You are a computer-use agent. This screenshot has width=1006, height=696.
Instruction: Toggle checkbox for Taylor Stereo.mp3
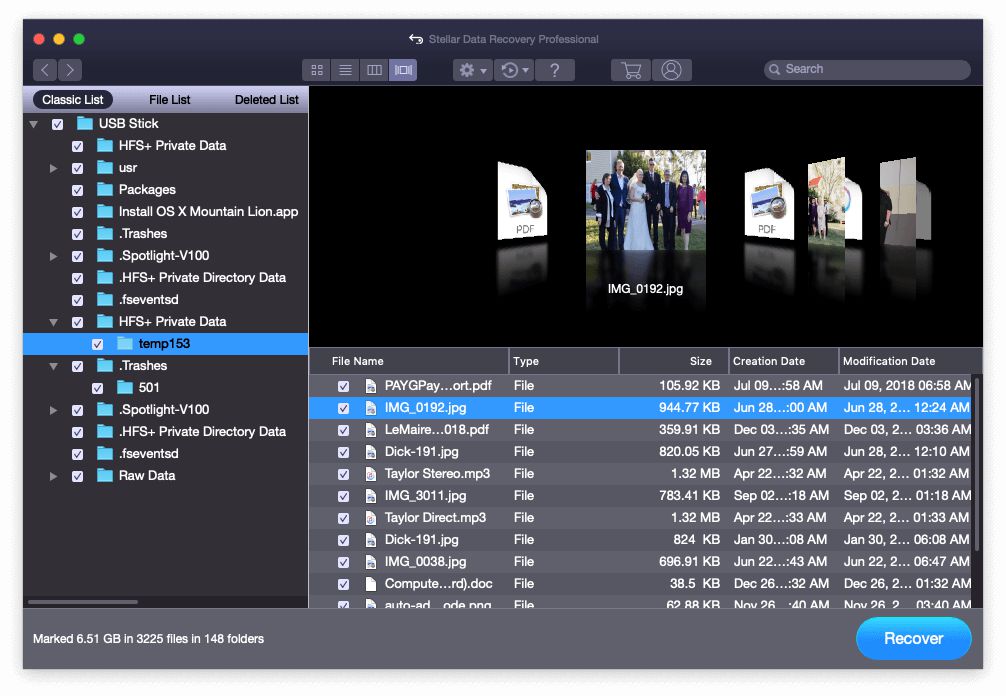tap(343, 474)
